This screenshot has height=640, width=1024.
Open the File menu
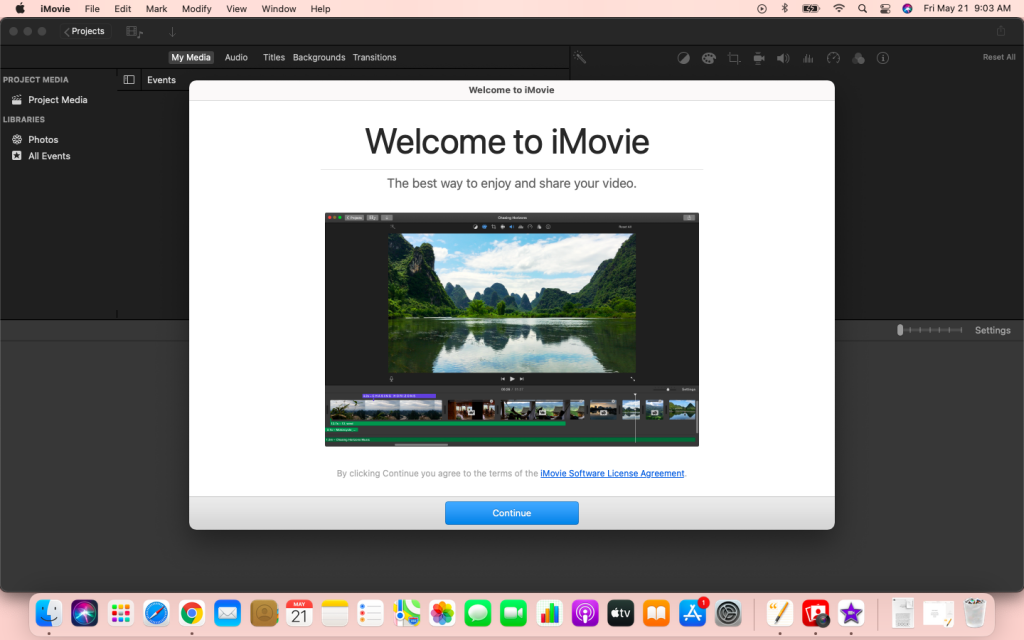point(92,8)
